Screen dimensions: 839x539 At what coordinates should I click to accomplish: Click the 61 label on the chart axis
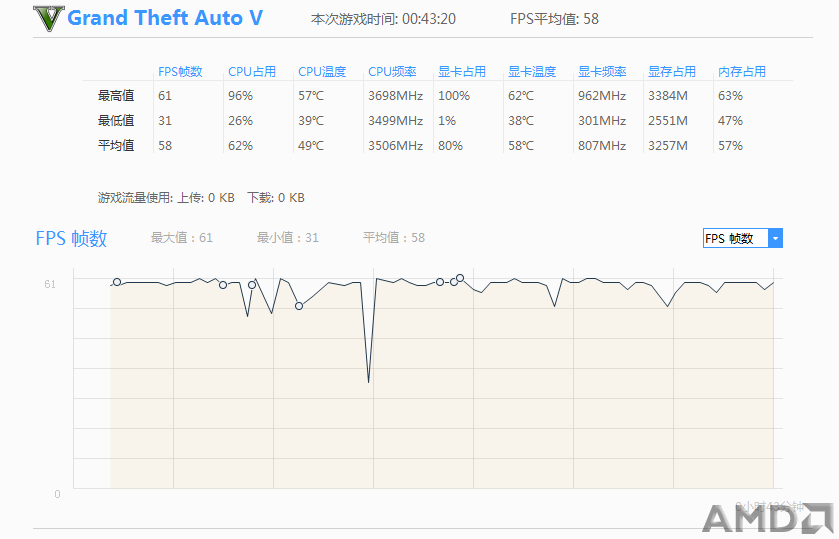pyautogui.click(x=50, y=284)
